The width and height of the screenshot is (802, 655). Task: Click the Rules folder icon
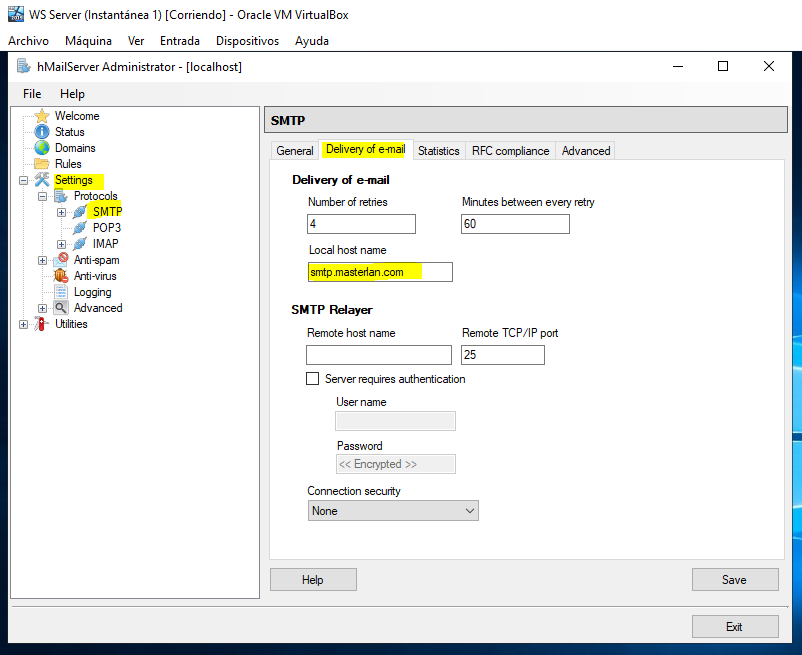[42, 164]
